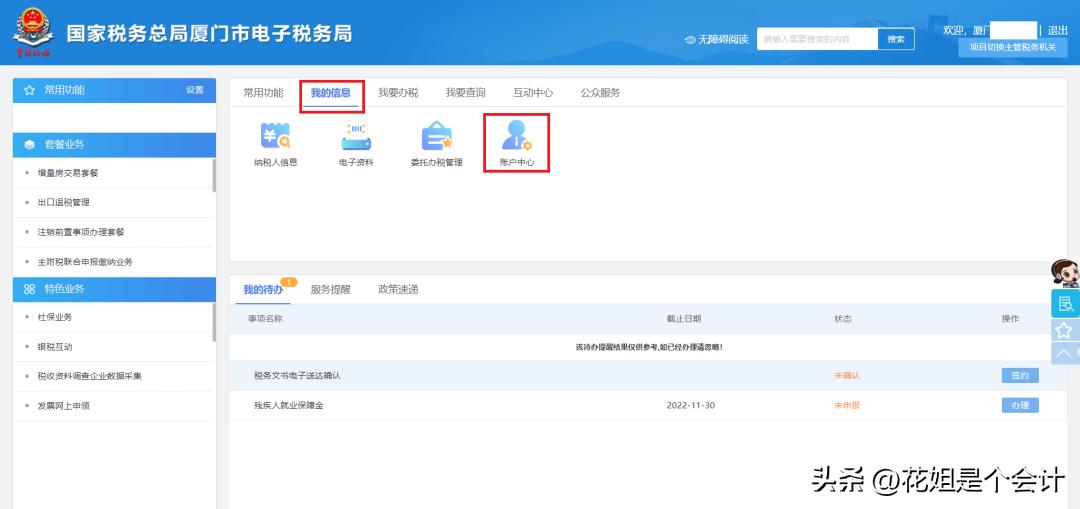
Task: Switch to the 我的信息 tab
Action: [331, 93]
